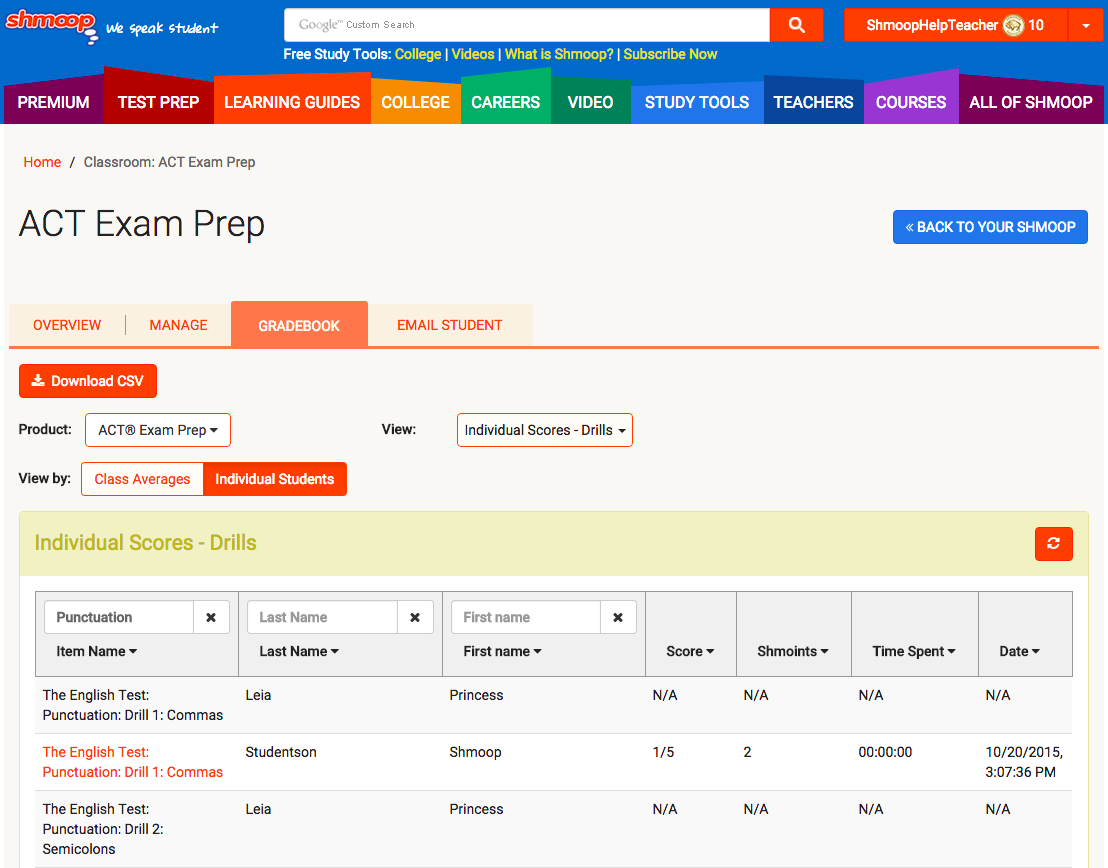Sort by Date column
Viewport: 1108px width, 868px height.
pyautogui.click(x=1020, y=651)
